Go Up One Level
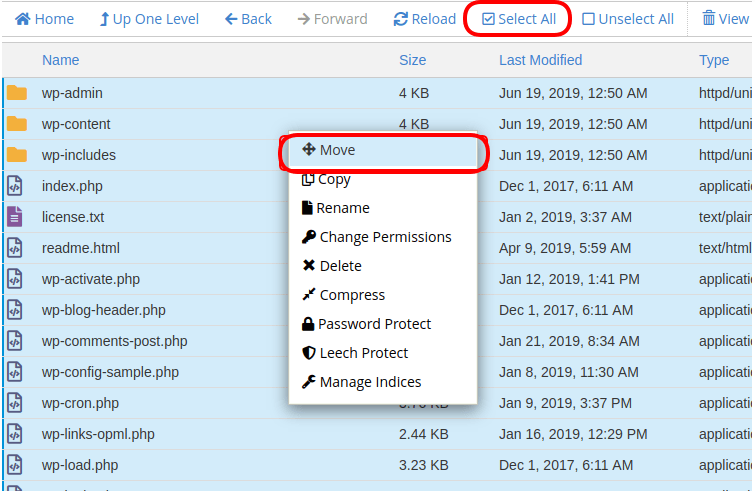This screenshot has width=755, height=495. [149, 19]
